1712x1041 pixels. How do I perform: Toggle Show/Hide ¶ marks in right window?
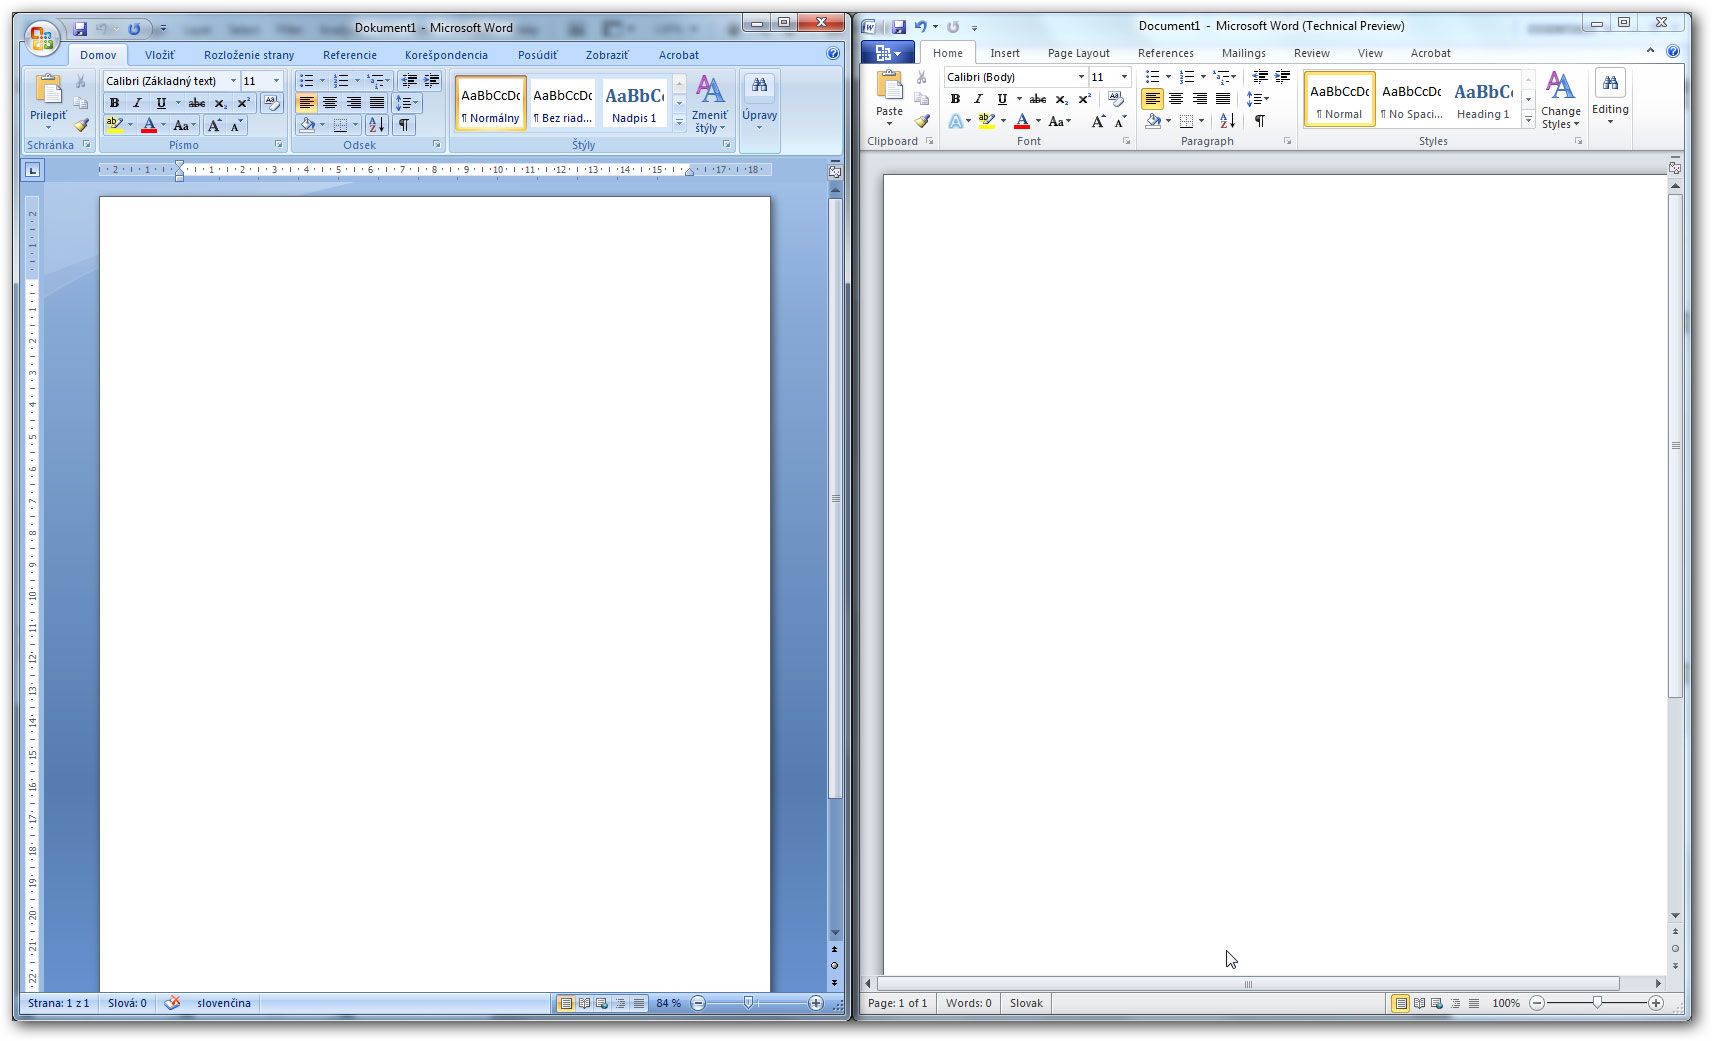pos(1260,121)
